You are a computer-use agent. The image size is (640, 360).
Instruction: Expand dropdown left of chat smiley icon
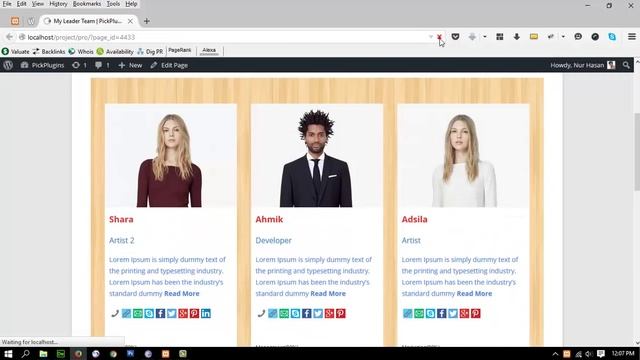[x=563, y=37]
